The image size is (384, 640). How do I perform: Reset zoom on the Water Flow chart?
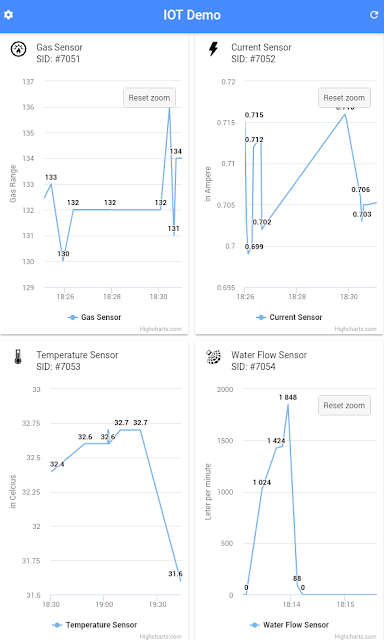344,405
